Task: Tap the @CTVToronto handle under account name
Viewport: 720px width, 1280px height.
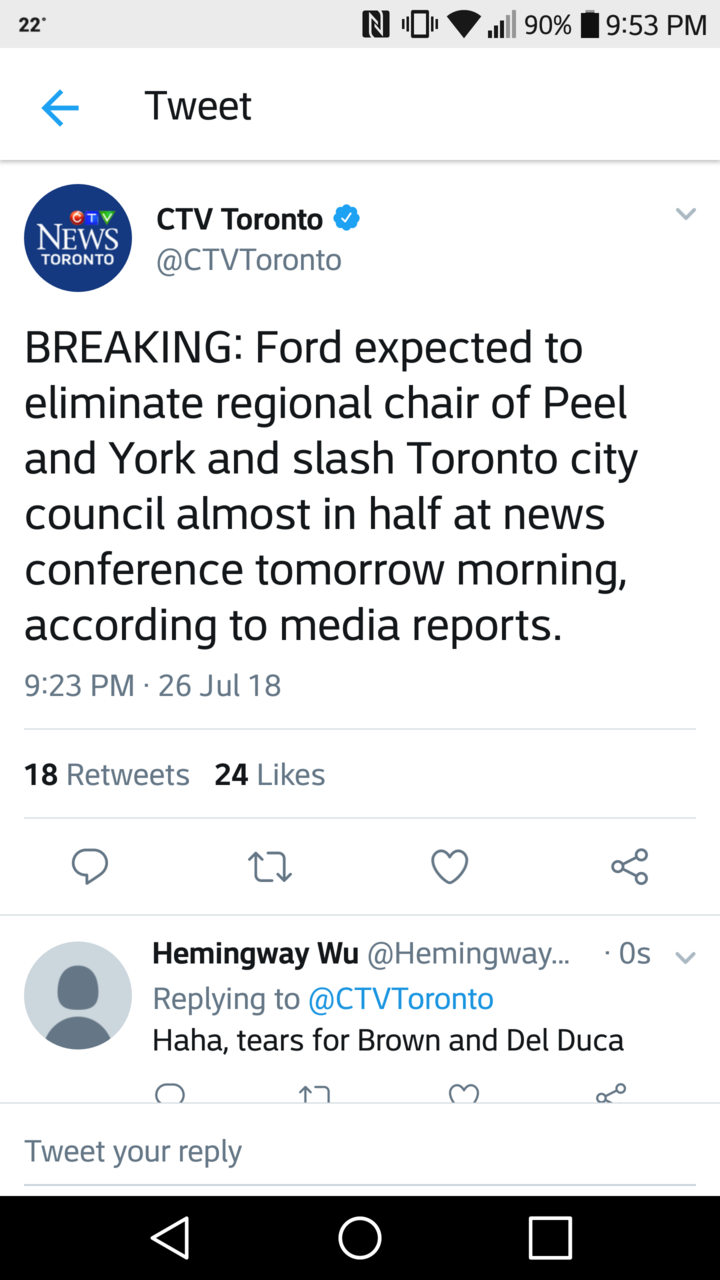Action: 249,260
